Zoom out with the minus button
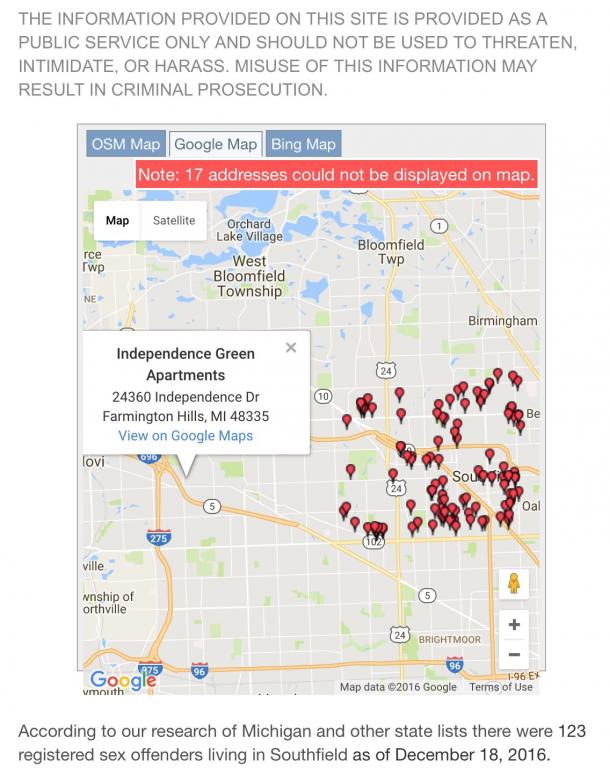The width and height of the screenshot is (610, 768). pos(514,655)
